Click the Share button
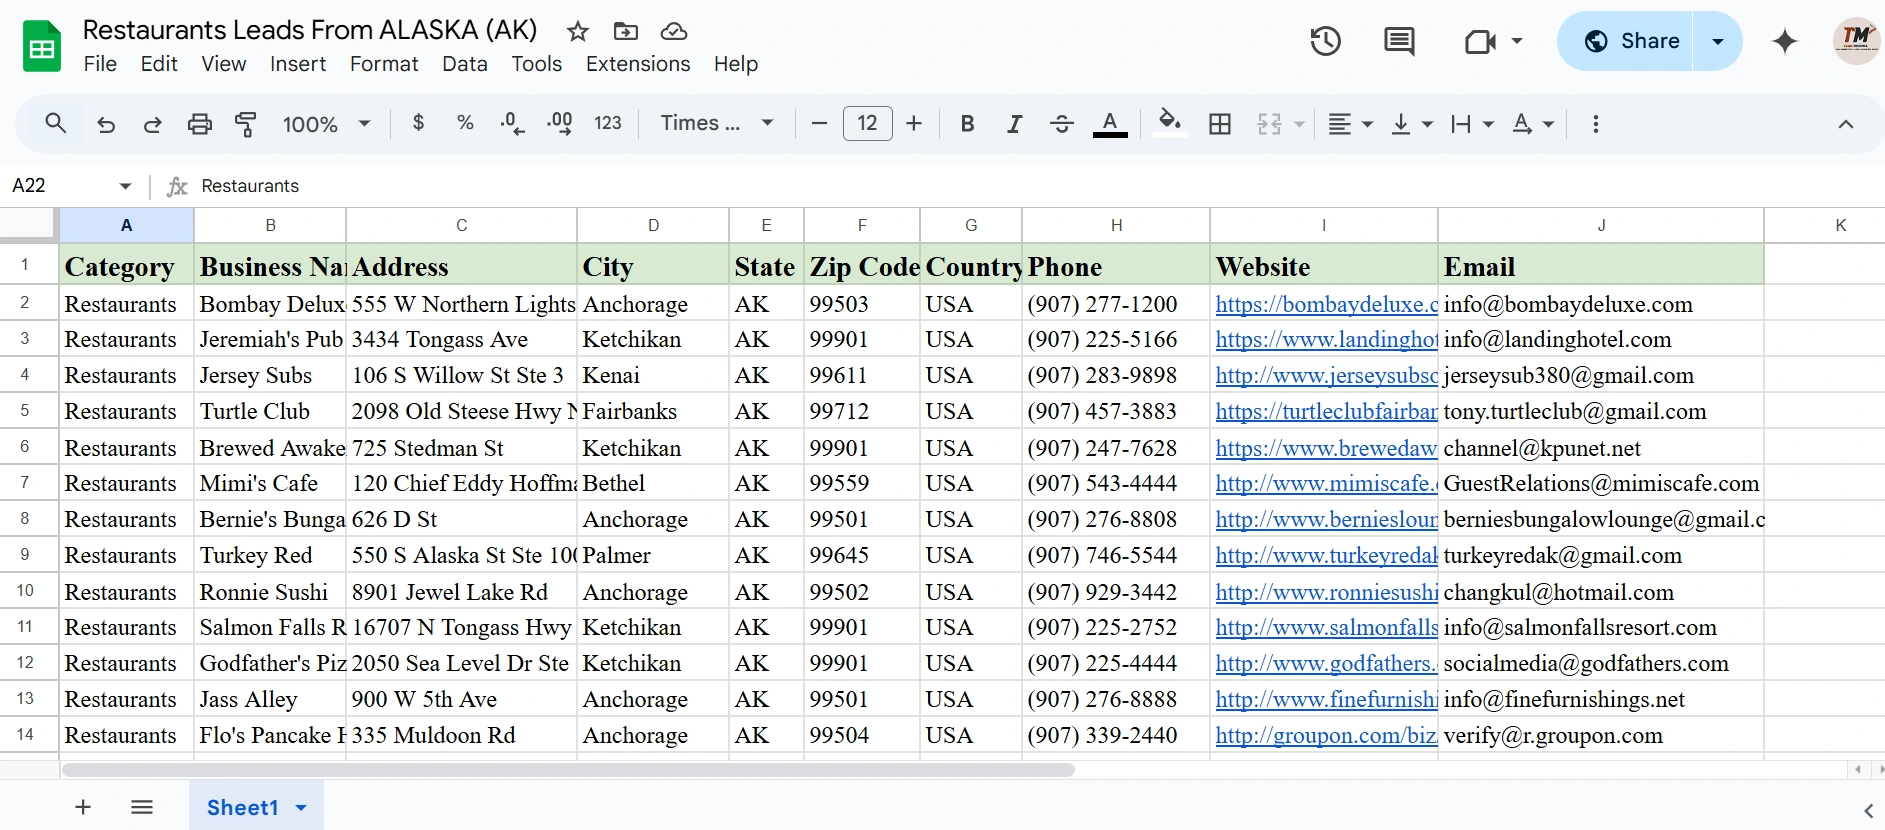This screenshot has height=830, width=1885. (1626, 41)
